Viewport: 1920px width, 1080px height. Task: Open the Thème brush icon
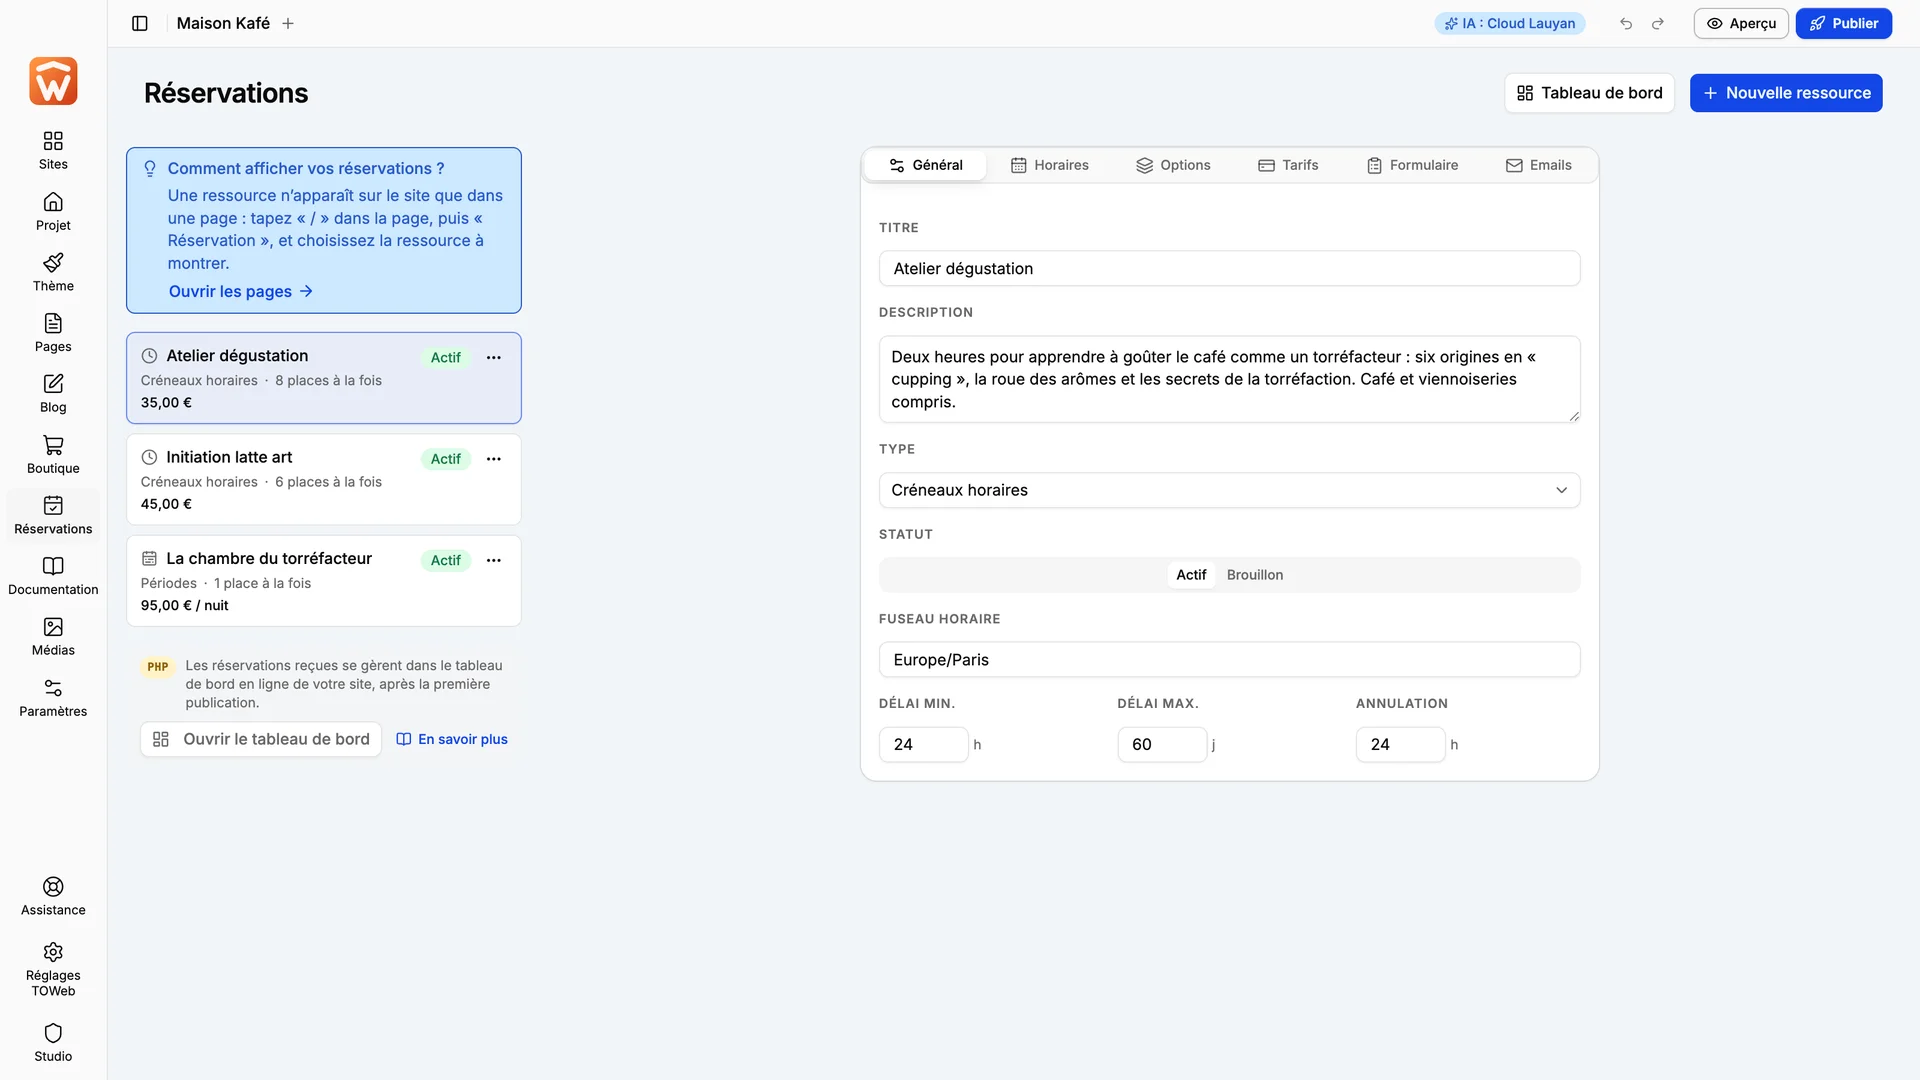pyautogui.click(x=53, y=263)
